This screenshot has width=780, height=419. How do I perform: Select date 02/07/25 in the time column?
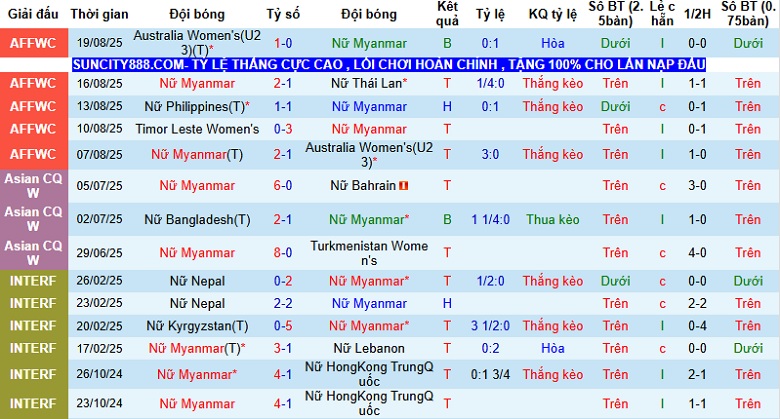99,219
